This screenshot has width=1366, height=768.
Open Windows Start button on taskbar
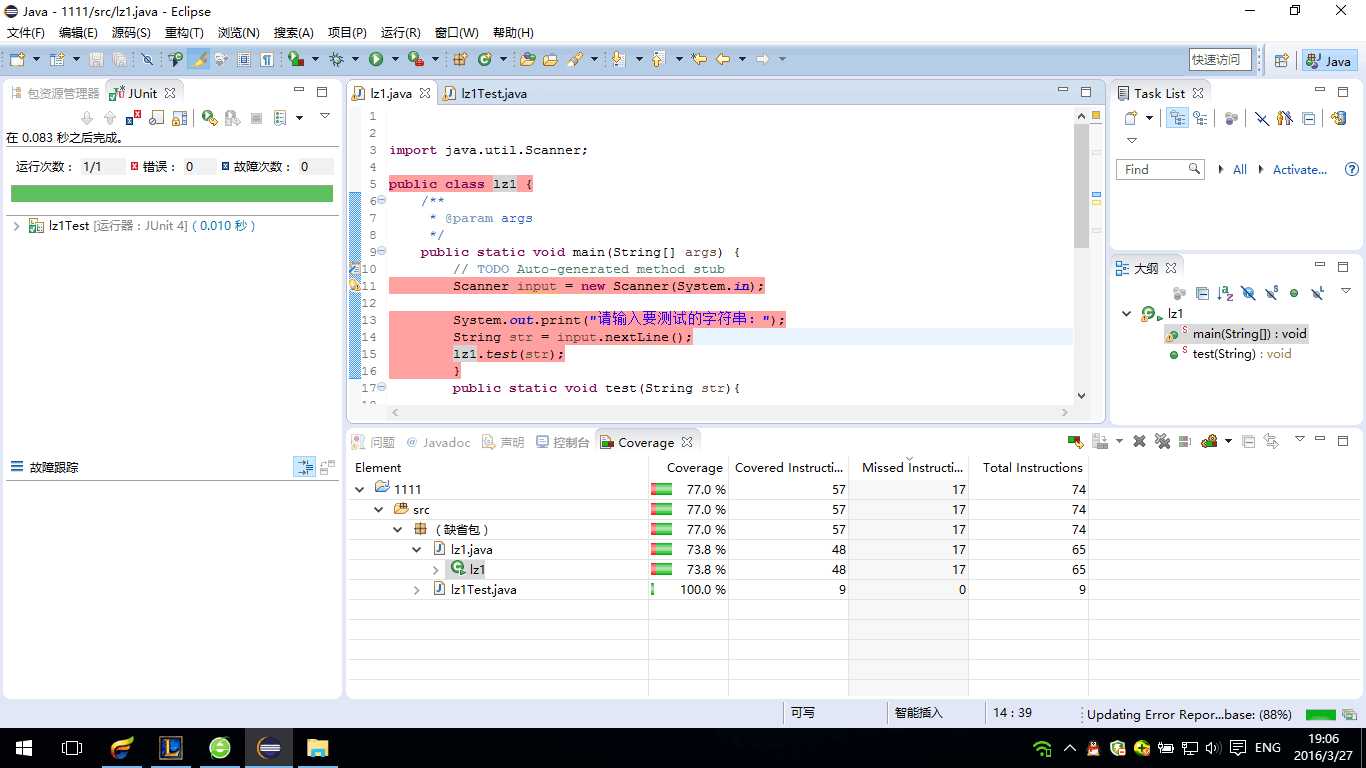[x=24, y=748]
